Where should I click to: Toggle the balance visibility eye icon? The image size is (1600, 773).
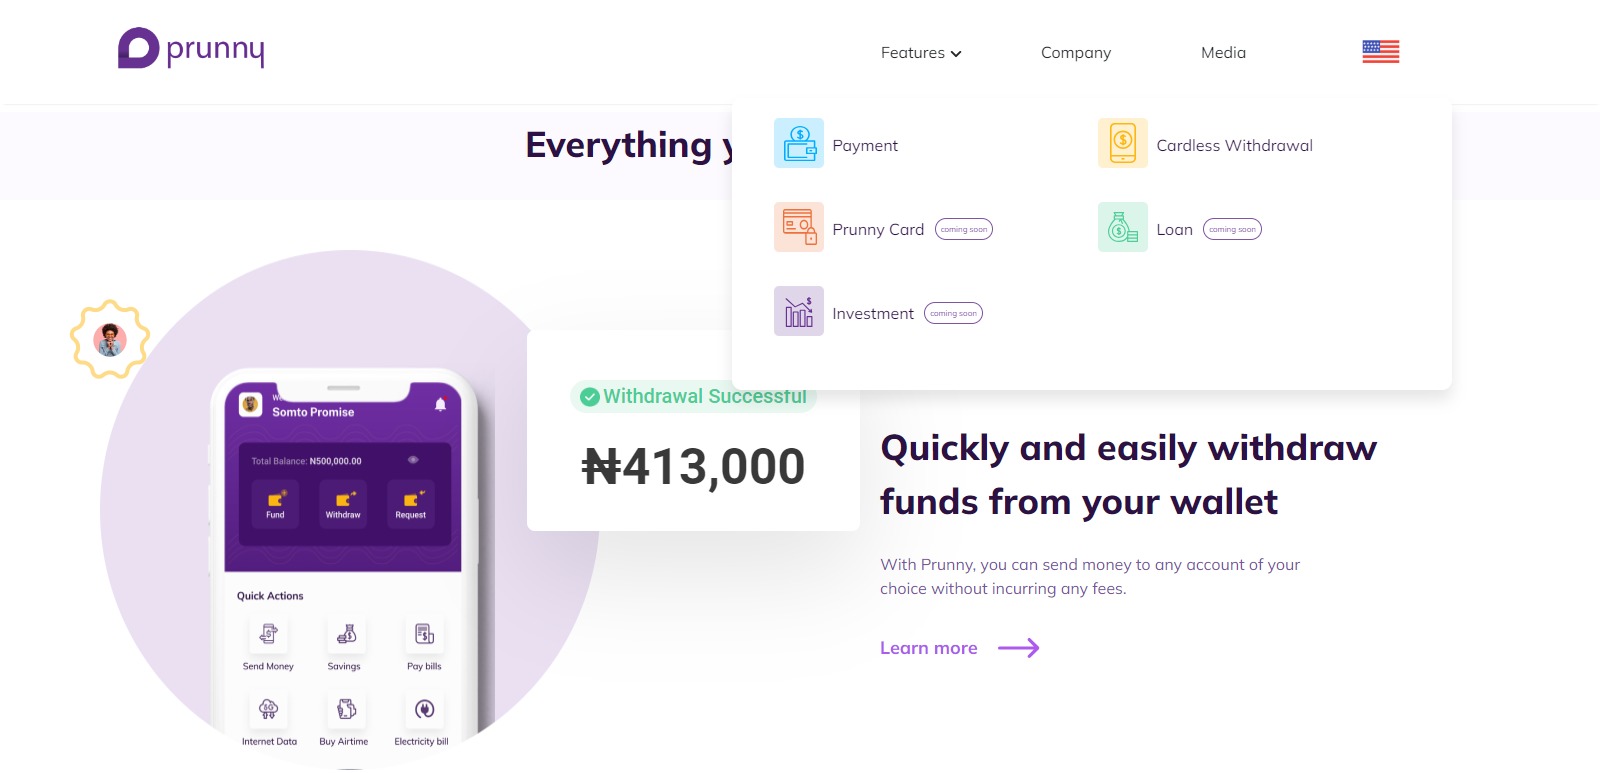point(413,460)
